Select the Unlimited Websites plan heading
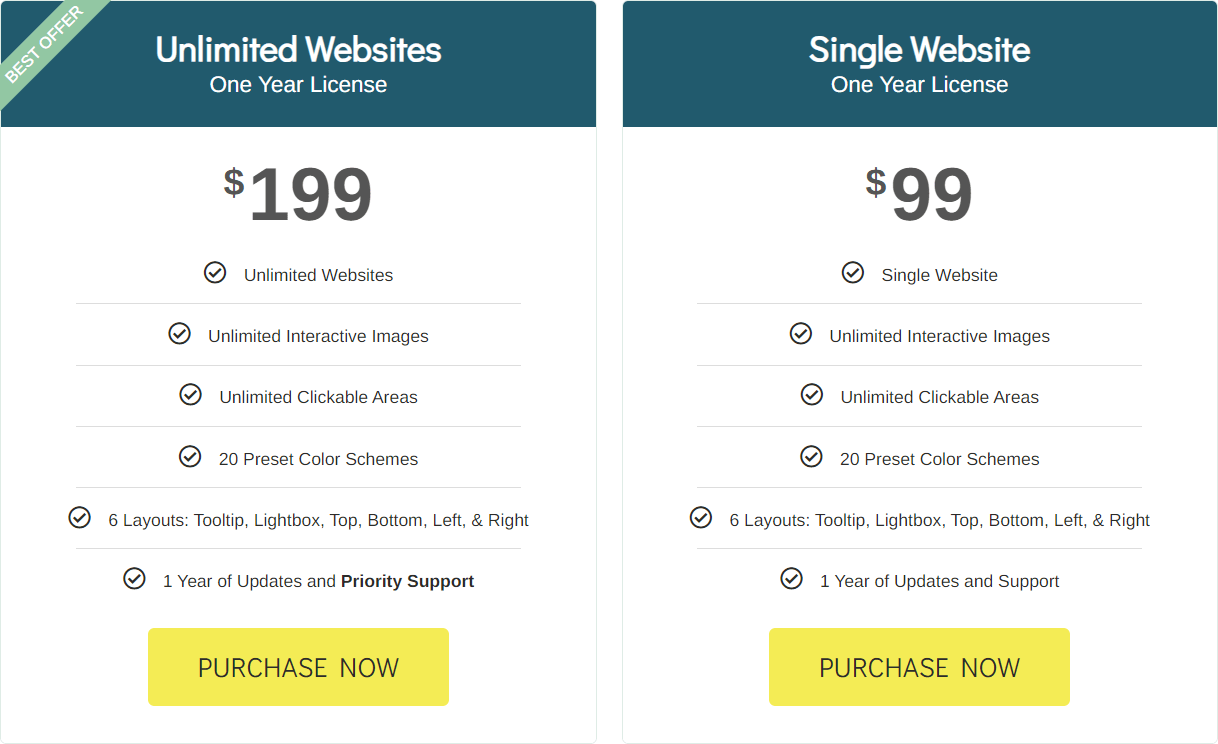 pos(298,50)
